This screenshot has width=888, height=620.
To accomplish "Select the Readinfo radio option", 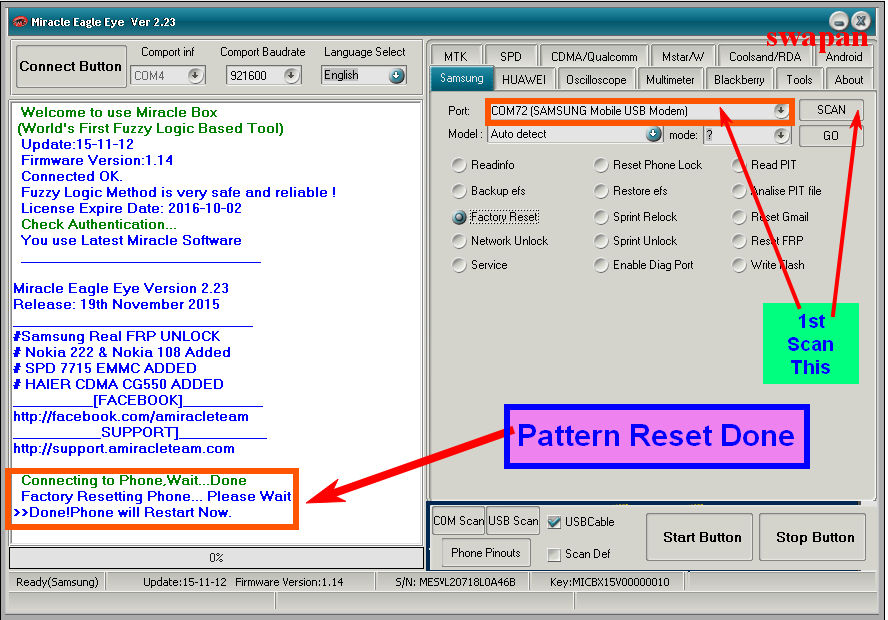I will (x=484, y=165).
